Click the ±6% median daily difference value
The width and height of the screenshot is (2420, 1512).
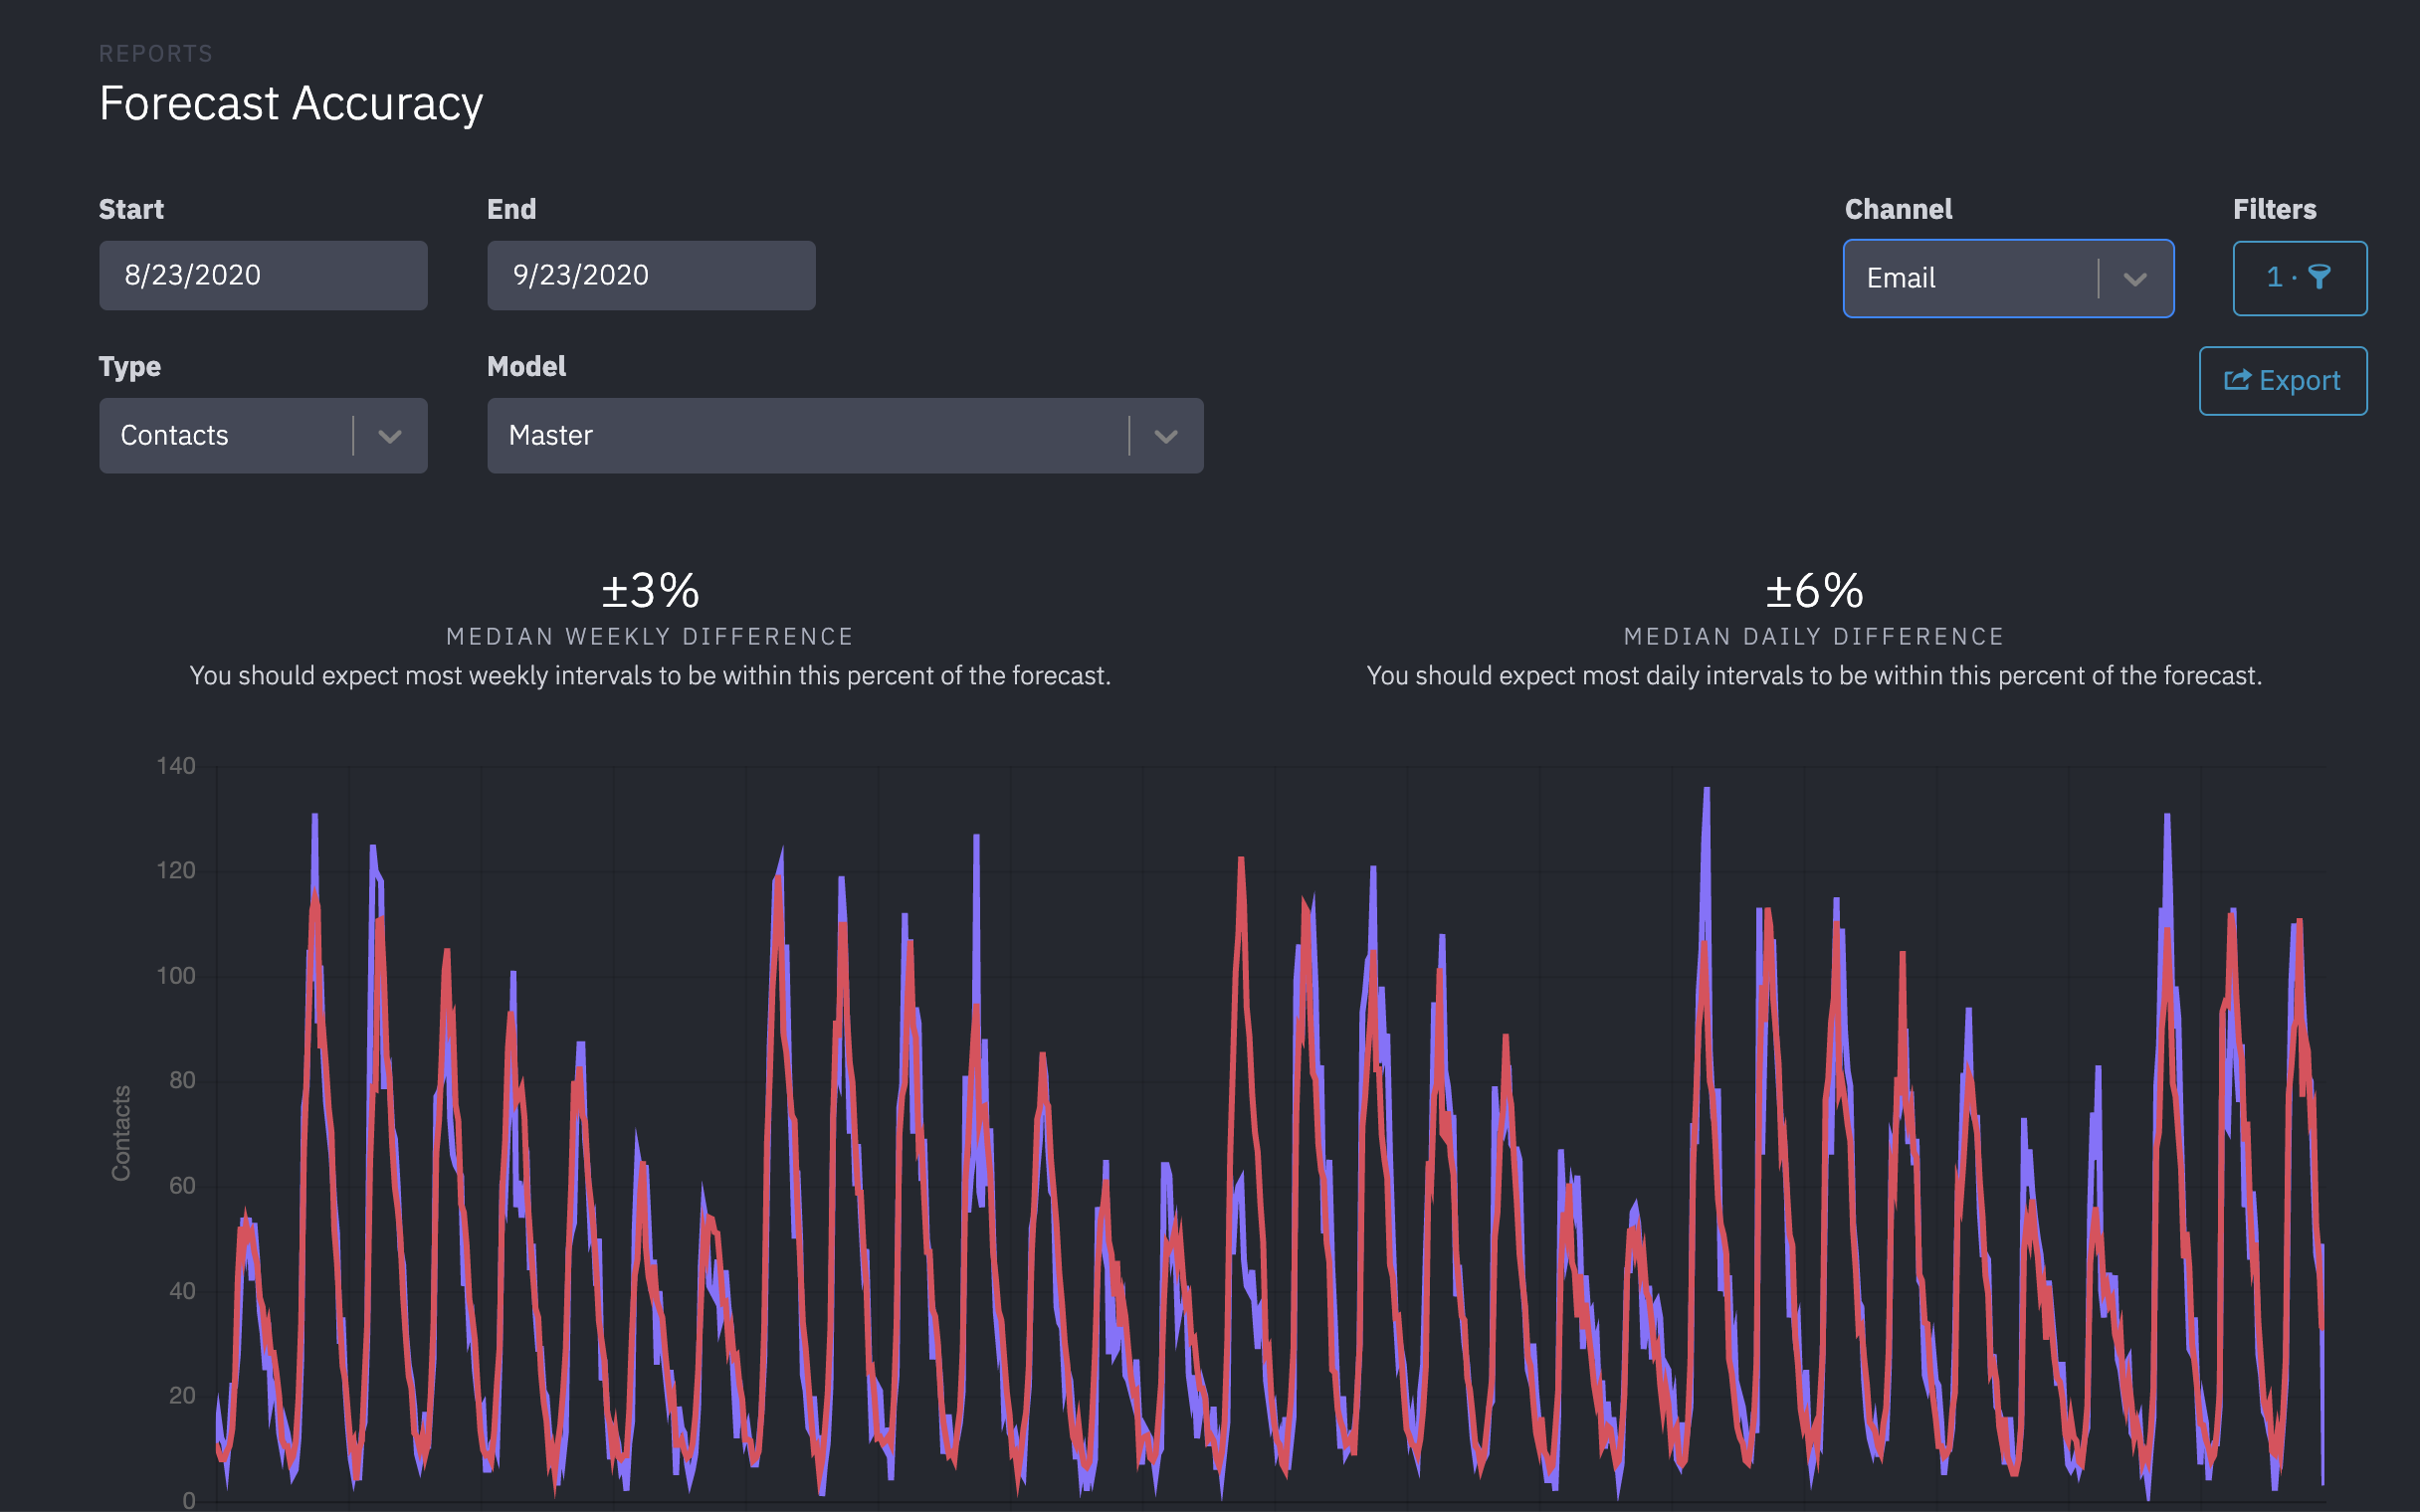click(1814, 590)
